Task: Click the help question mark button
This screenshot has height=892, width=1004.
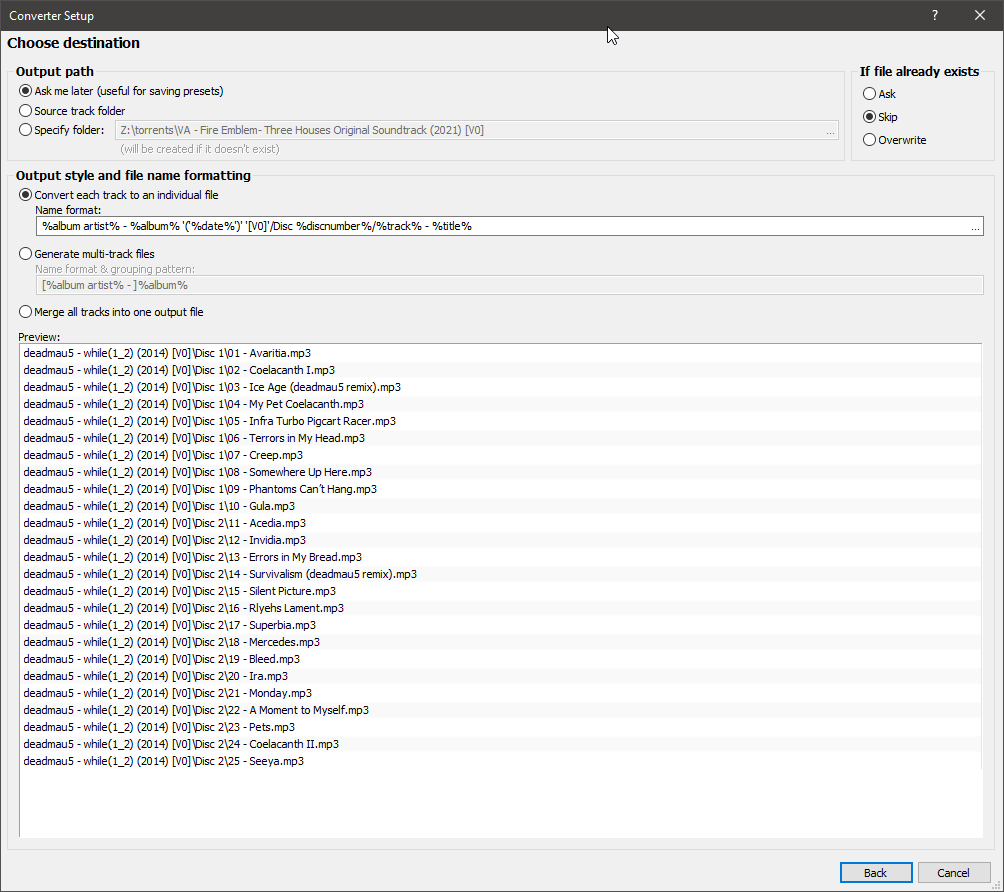Action: tap(934, 15)
